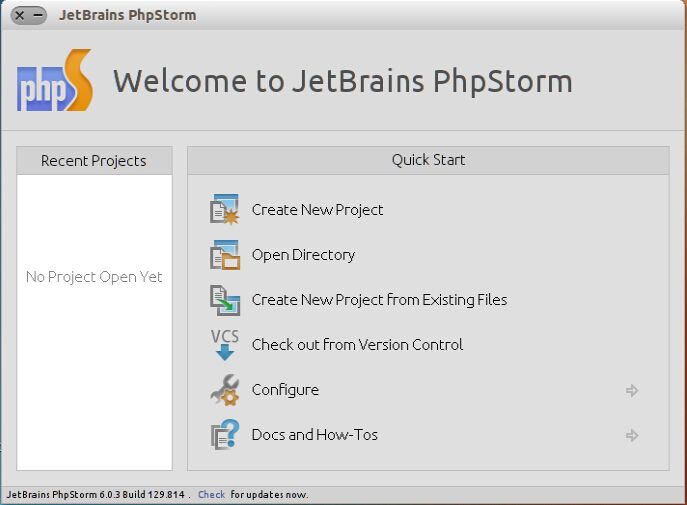Select the Create New Project label

(x=317, y=210)
